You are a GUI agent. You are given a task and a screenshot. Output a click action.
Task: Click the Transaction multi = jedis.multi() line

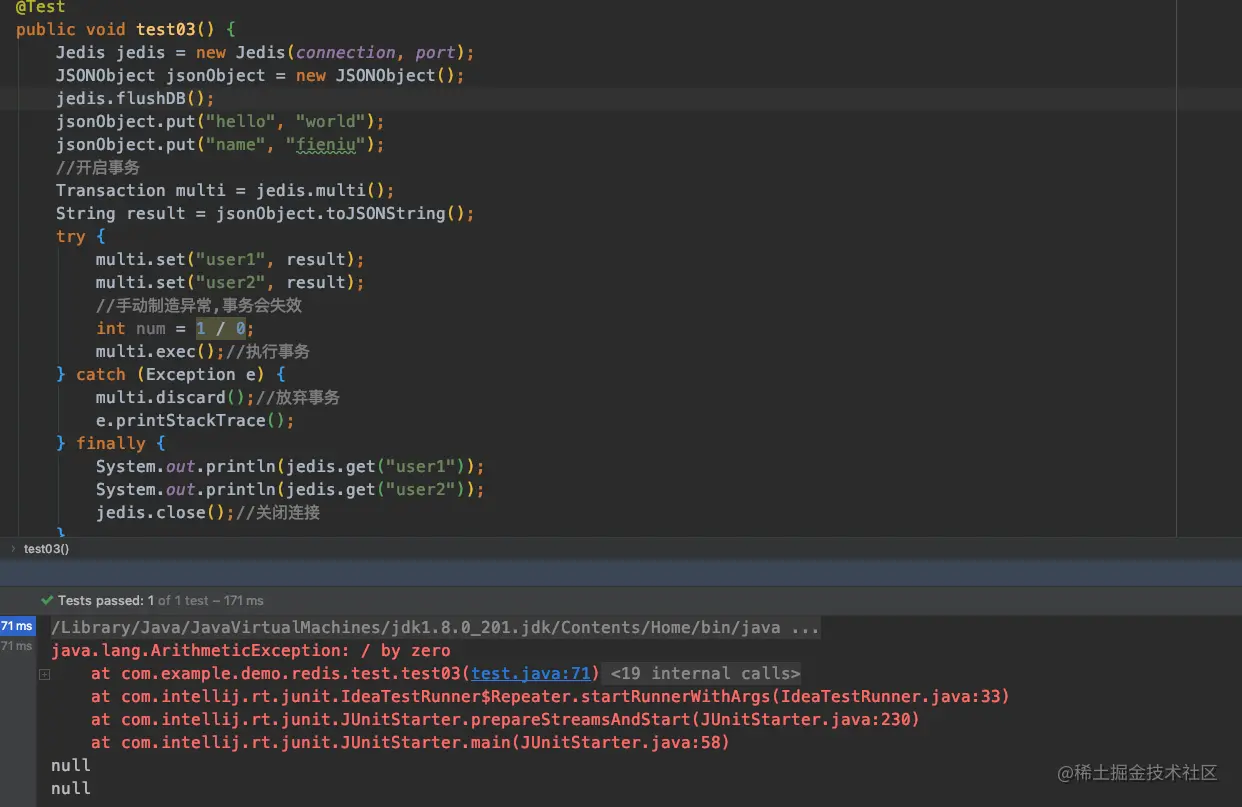tap(225, 190)
